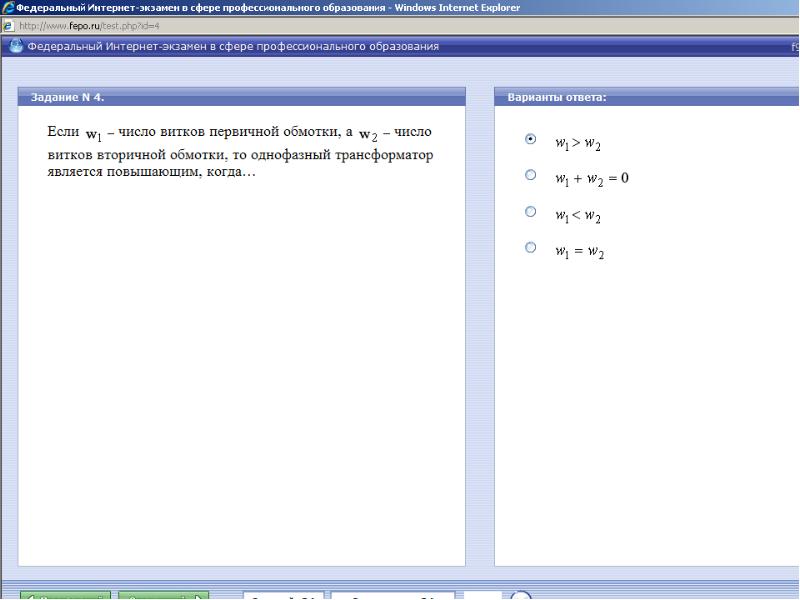
Task: Click the w1 > w2 answer formula text
Action: click(x=578, y=143)
